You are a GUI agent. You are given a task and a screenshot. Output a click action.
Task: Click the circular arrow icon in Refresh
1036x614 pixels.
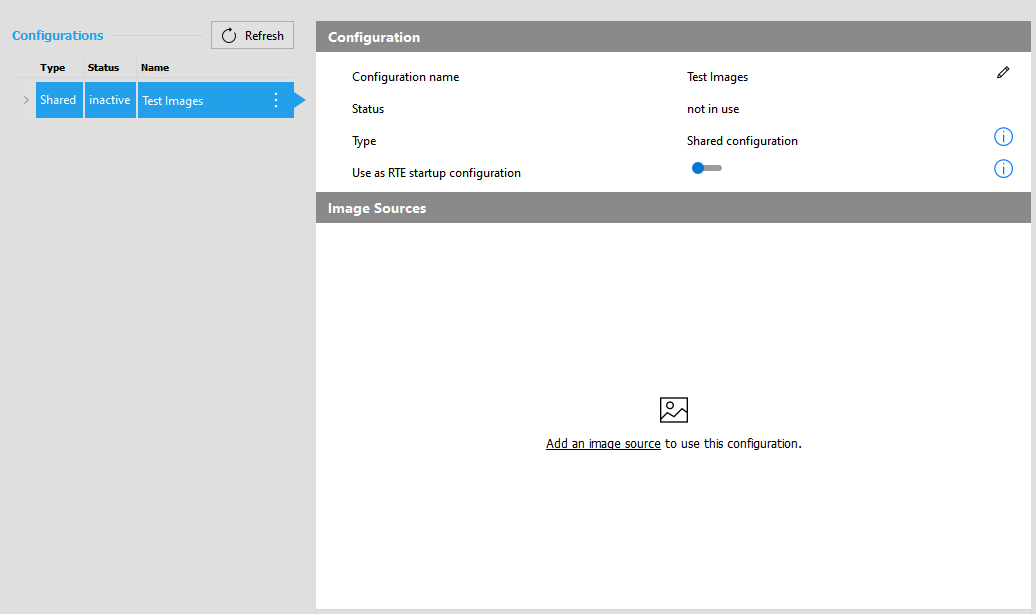(229, 36)
